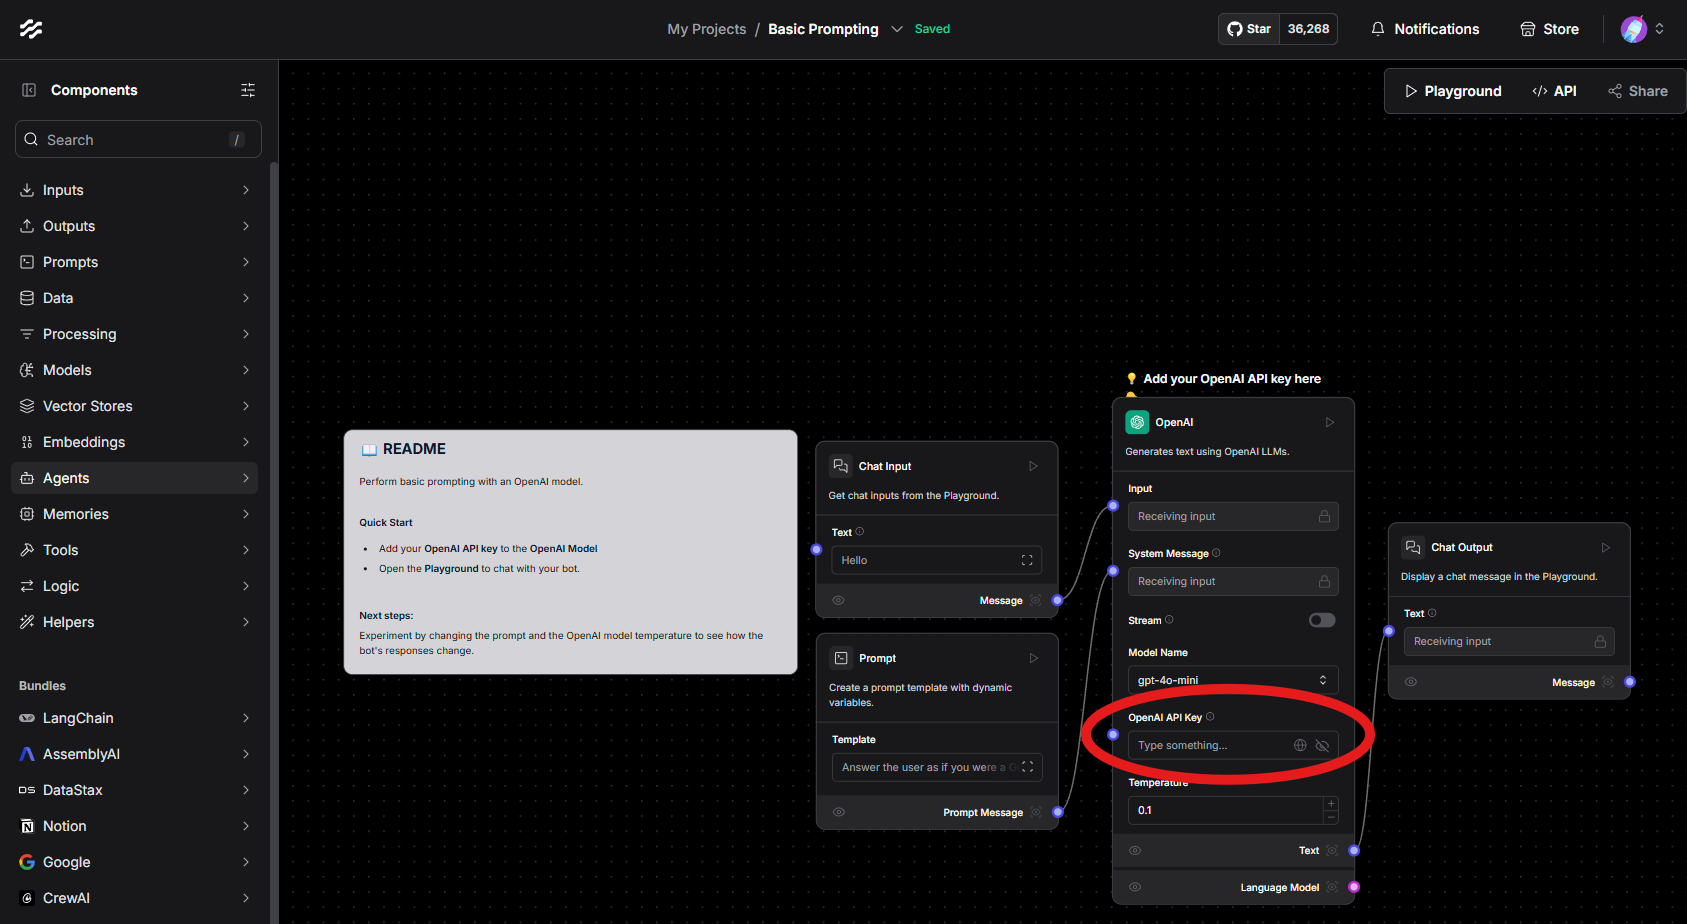Open the Store

1549,29
